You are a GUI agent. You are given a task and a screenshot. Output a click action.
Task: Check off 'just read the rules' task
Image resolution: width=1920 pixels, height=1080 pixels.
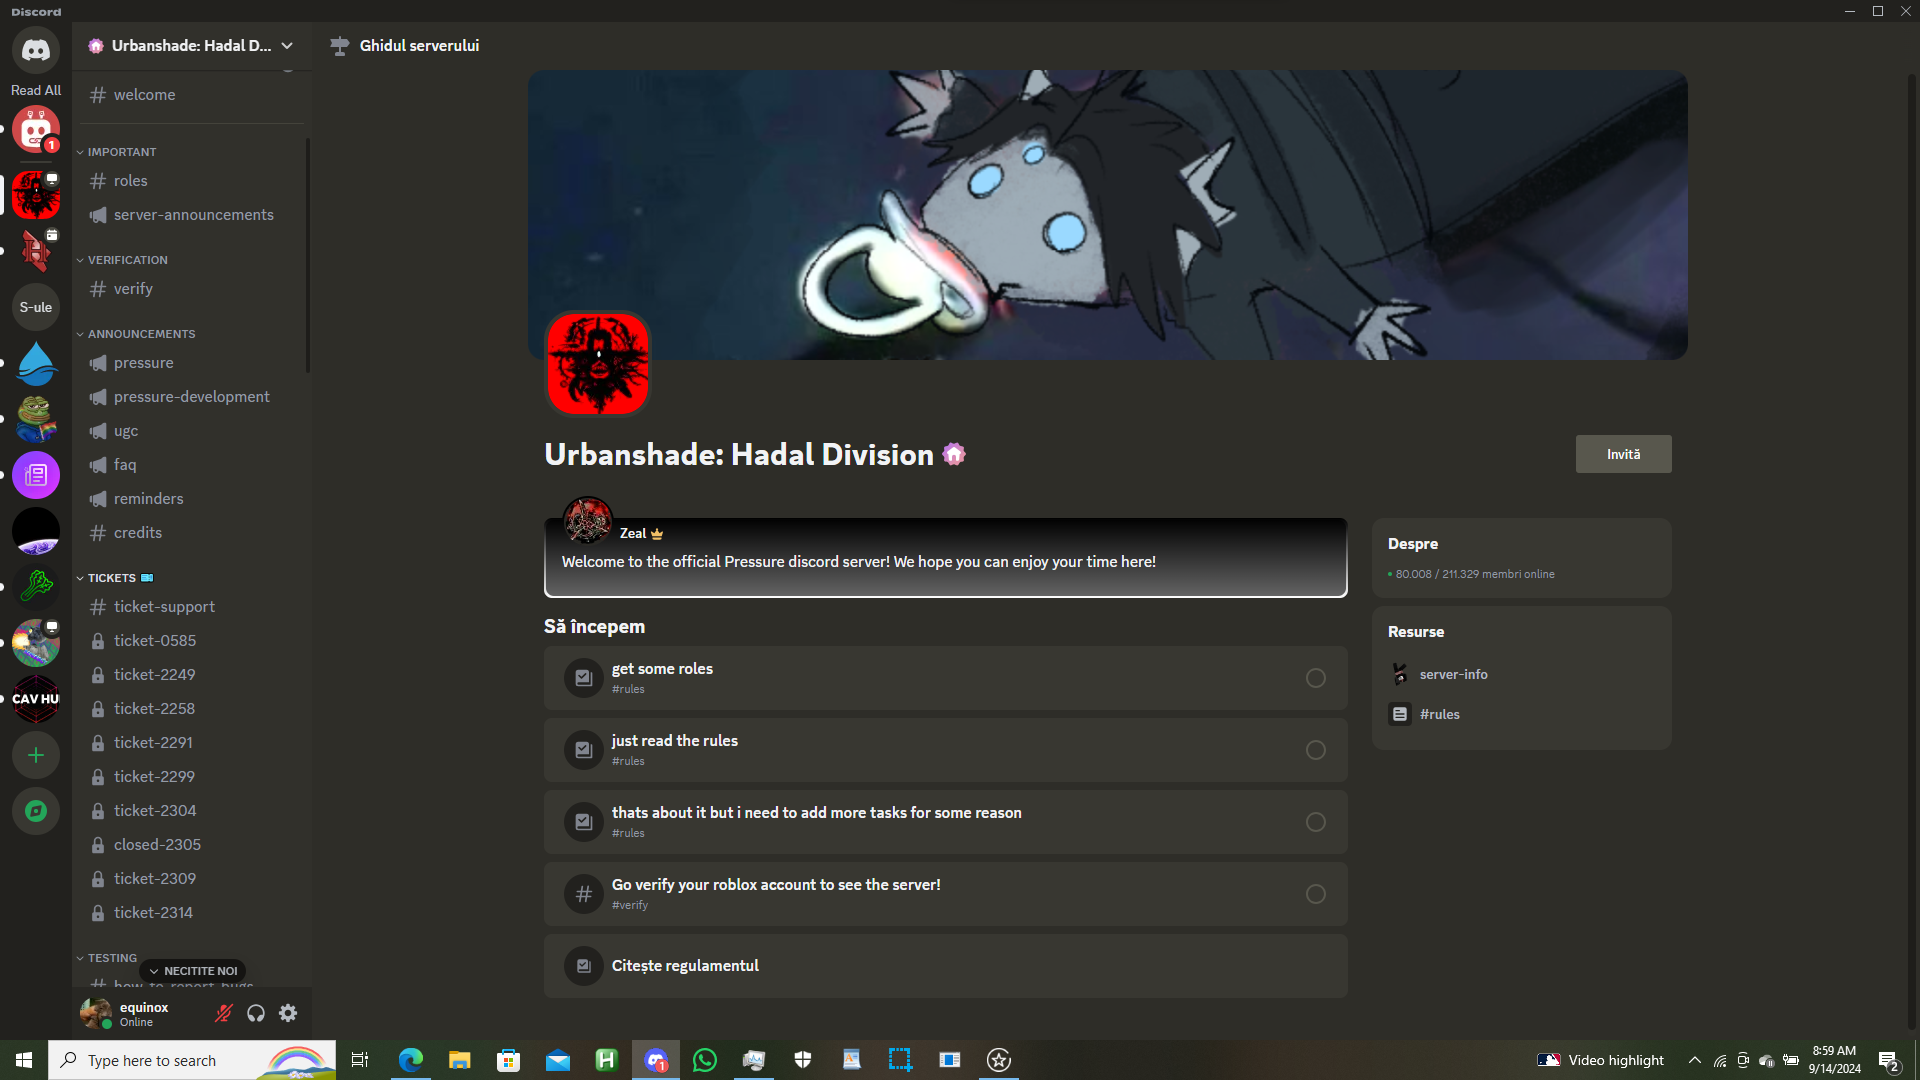tap(1315, 750)
